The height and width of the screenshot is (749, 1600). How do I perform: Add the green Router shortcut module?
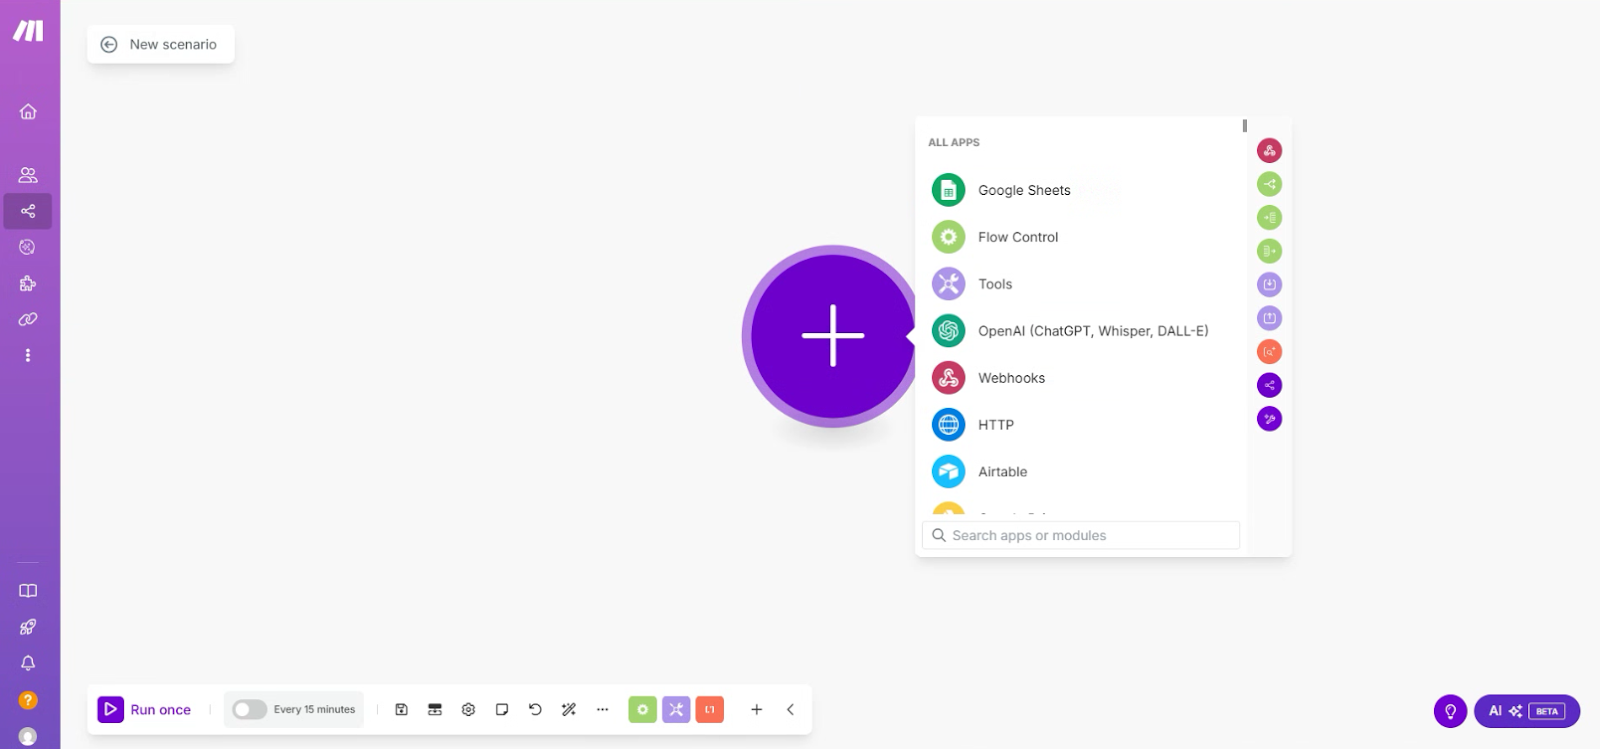pos(1269,184)
